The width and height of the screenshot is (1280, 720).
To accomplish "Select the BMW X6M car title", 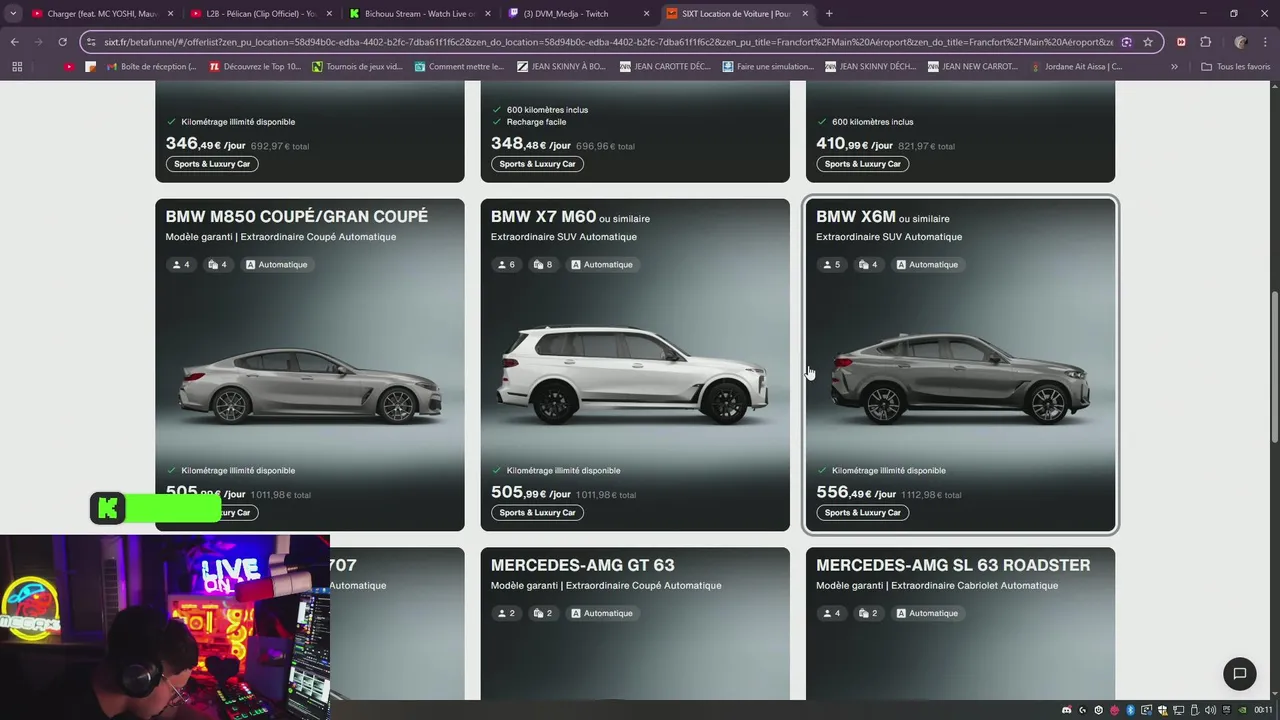I will pos(856,216).
